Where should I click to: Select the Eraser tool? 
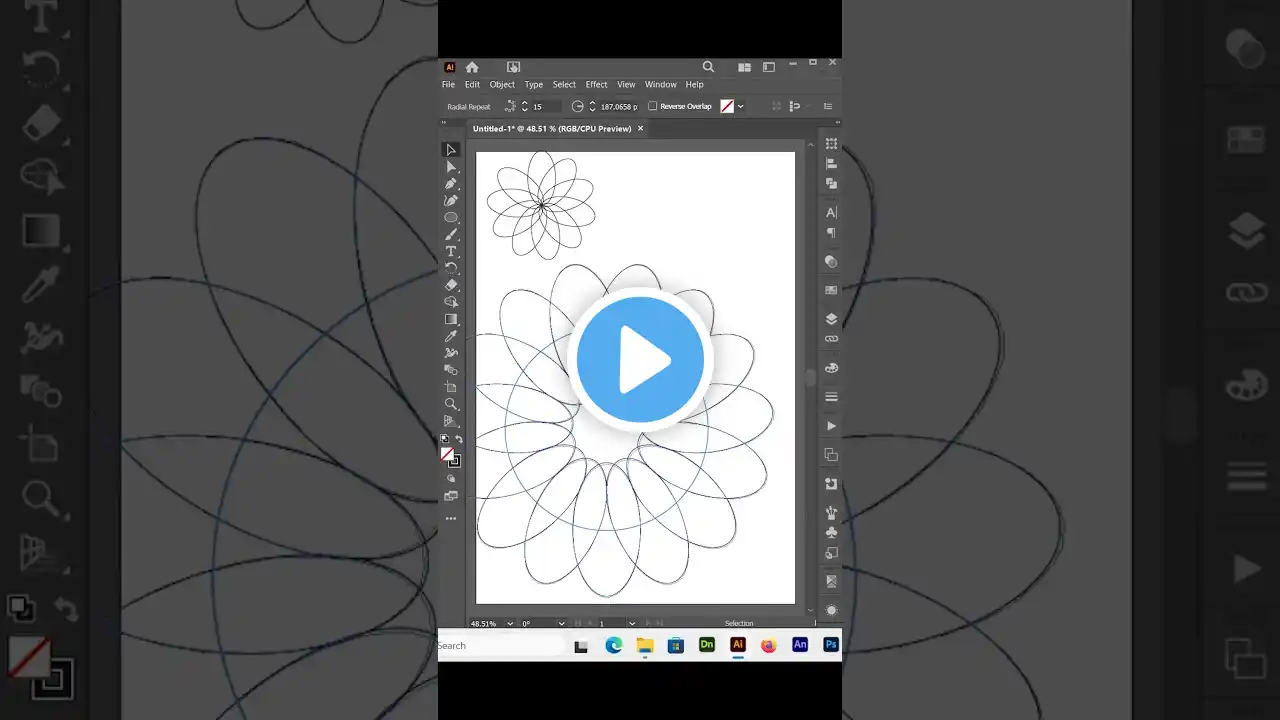click(x=451, y=284)
